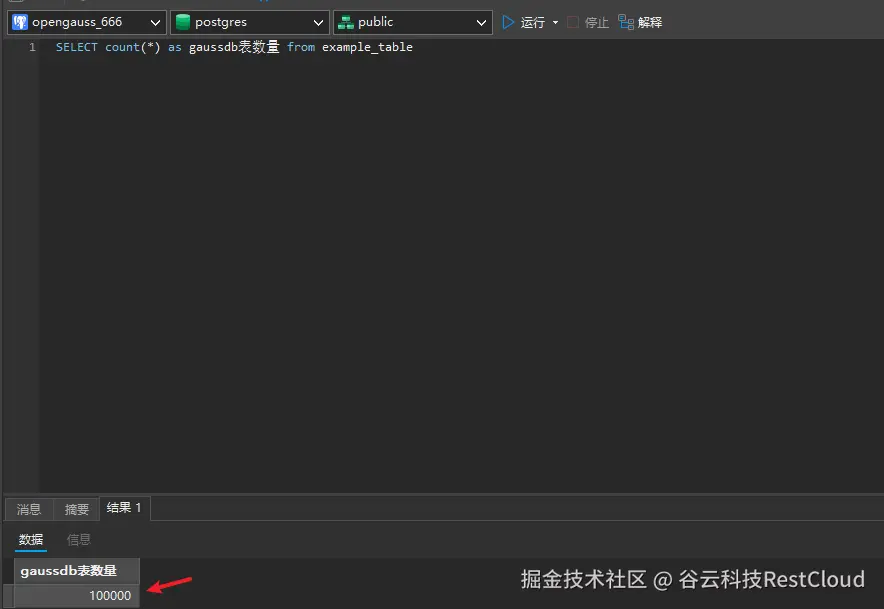Select the 结果 1 result tab
Screen dimensions: 884x609
(x=124, y=508)
